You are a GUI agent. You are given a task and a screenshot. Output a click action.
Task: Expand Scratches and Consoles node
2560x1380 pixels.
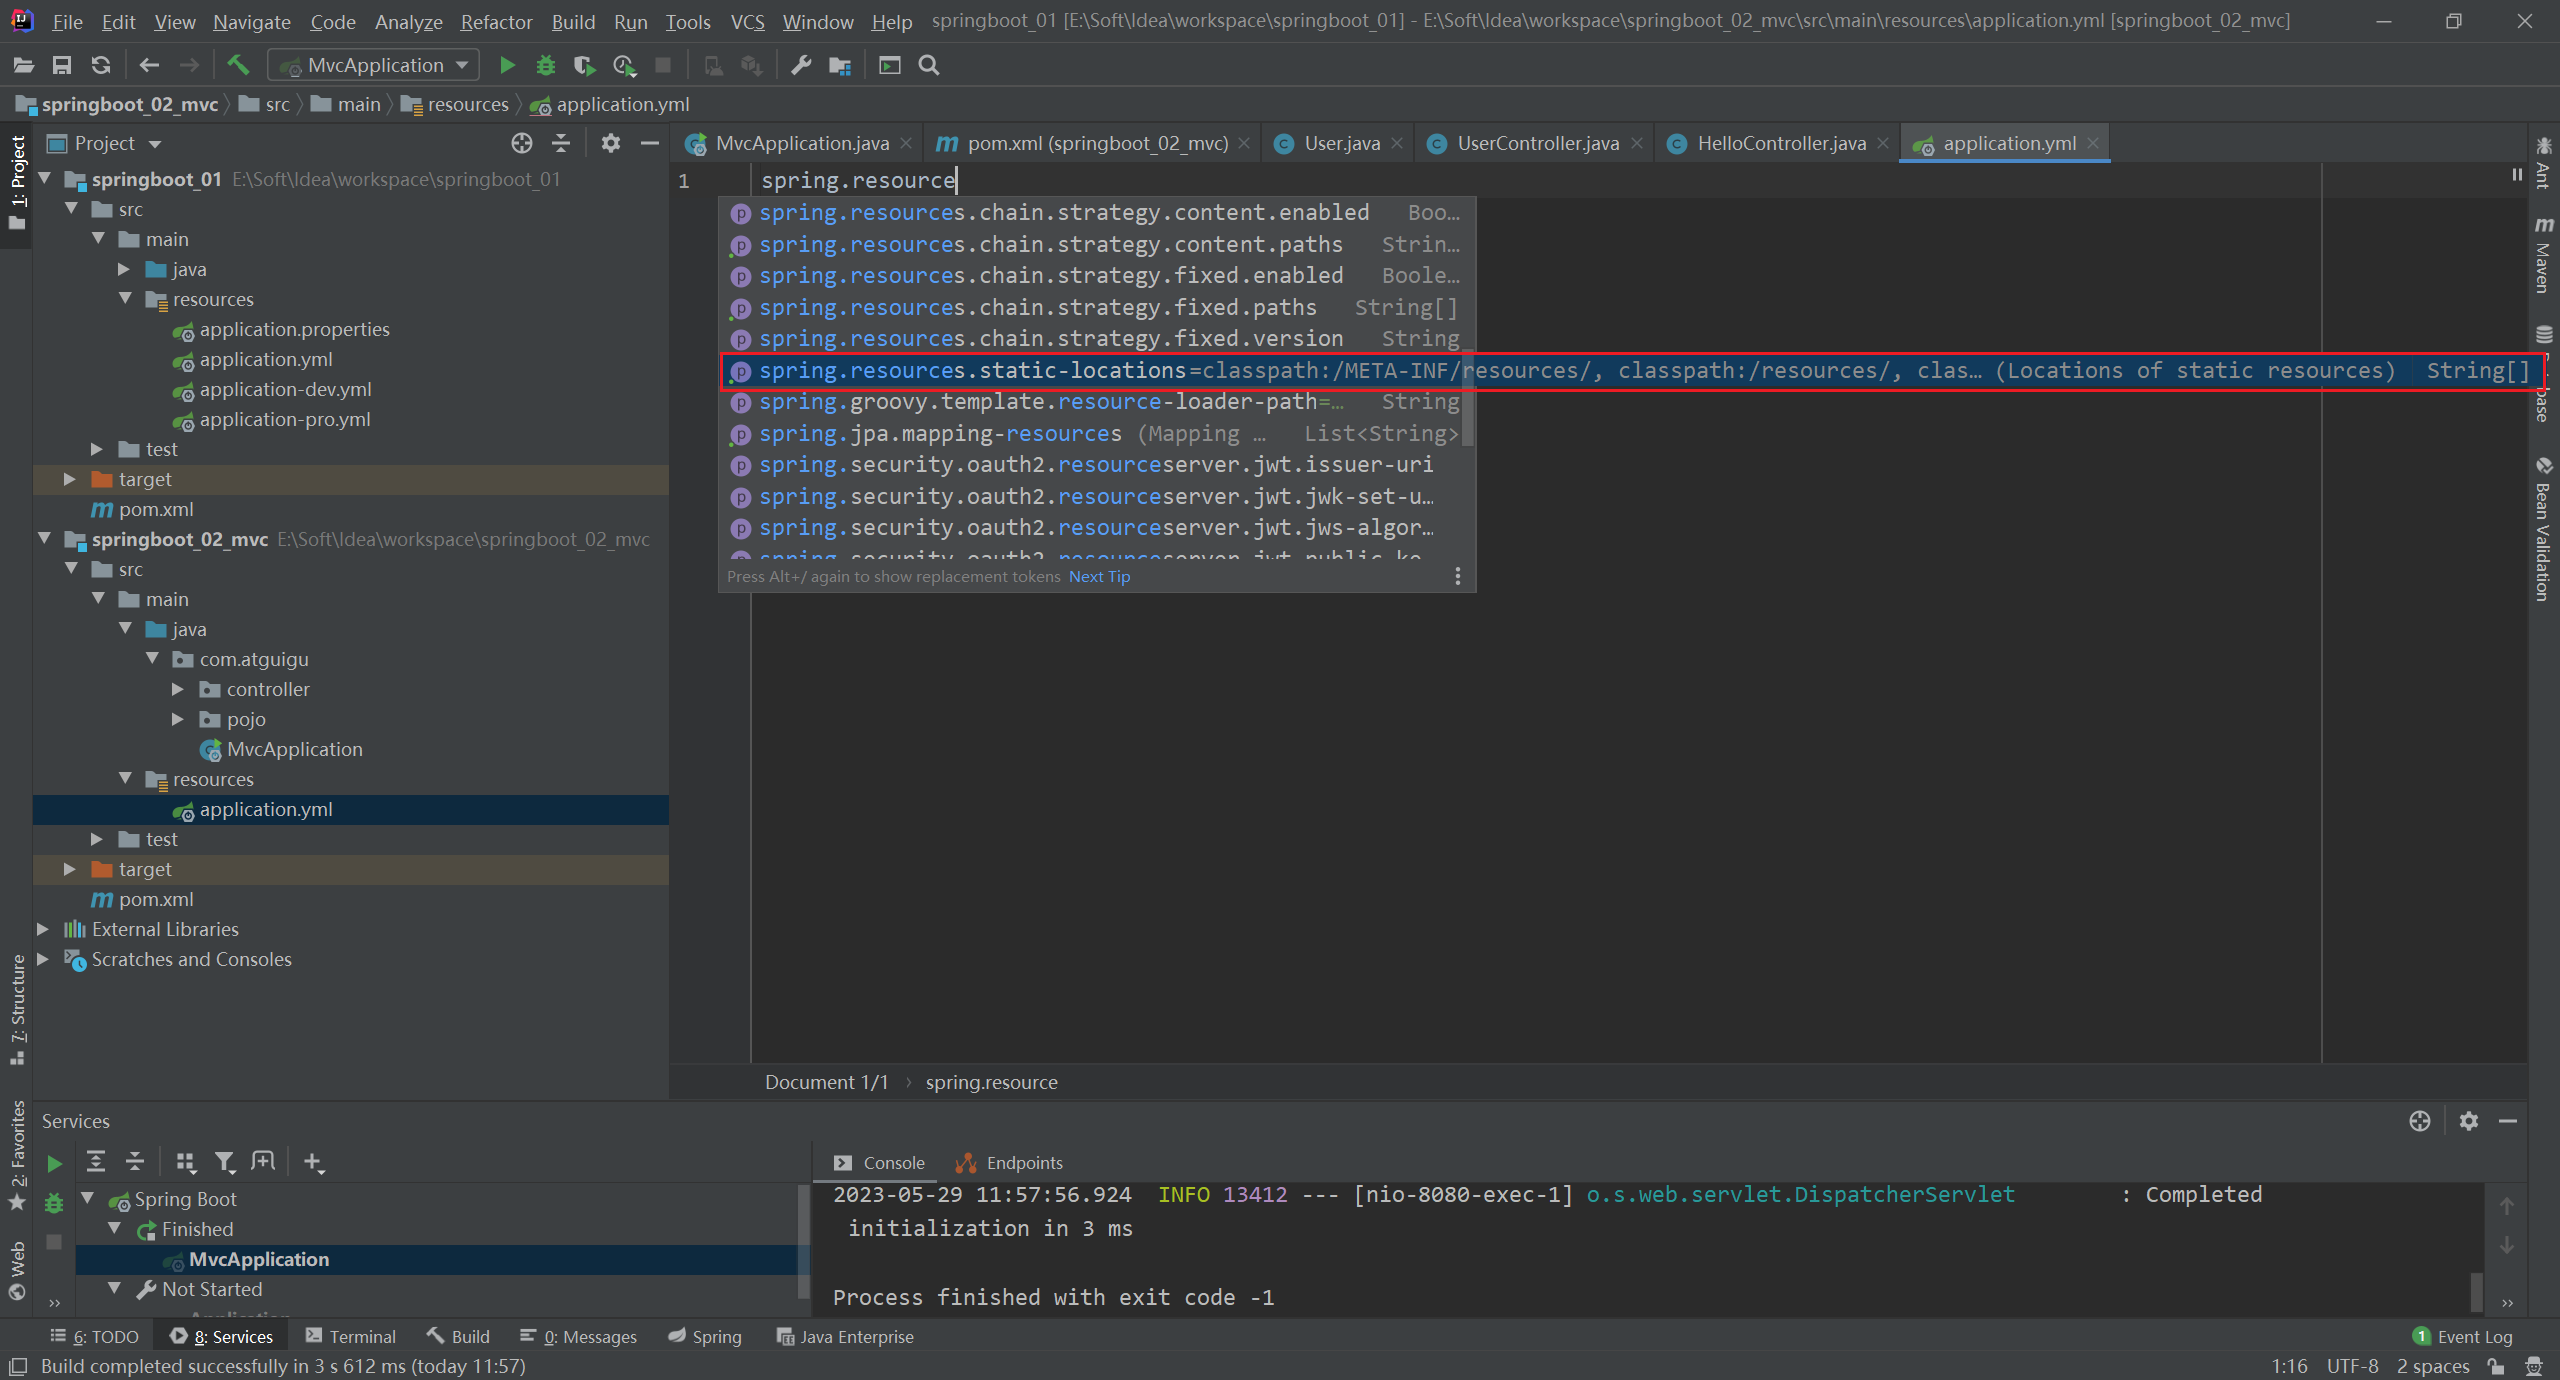click(43, 959)
